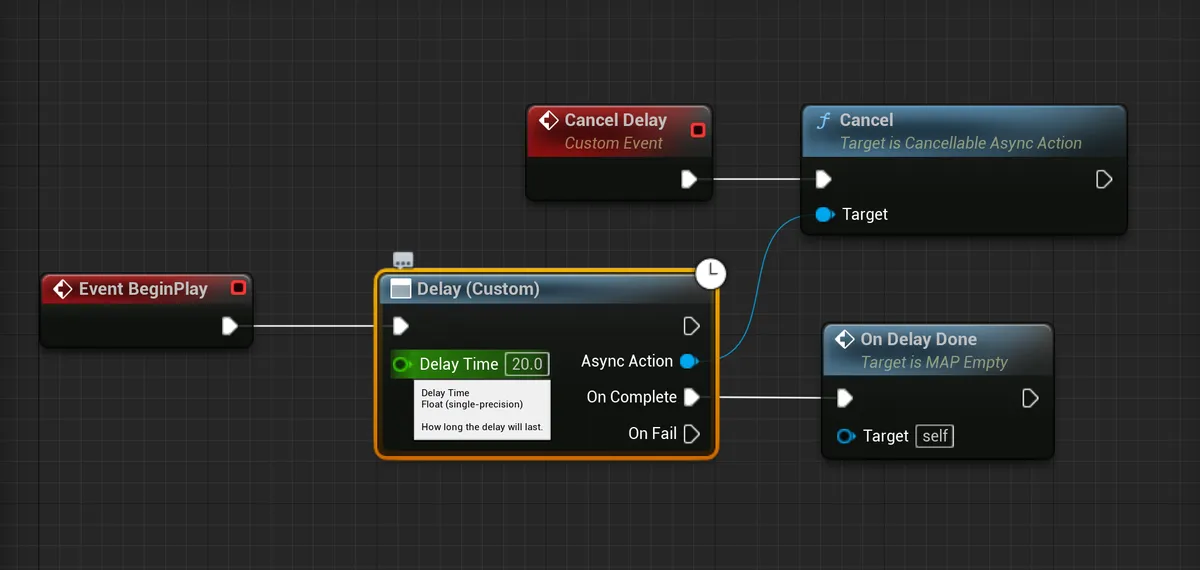Click the Cancel node input execution pin
This screenshot has height=570, width=1200.
click(823, 179)
